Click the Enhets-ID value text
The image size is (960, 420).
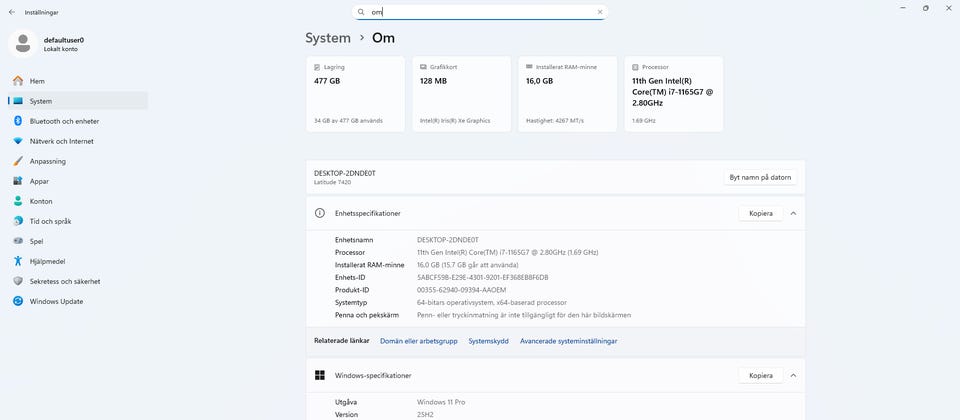(482, 277)
